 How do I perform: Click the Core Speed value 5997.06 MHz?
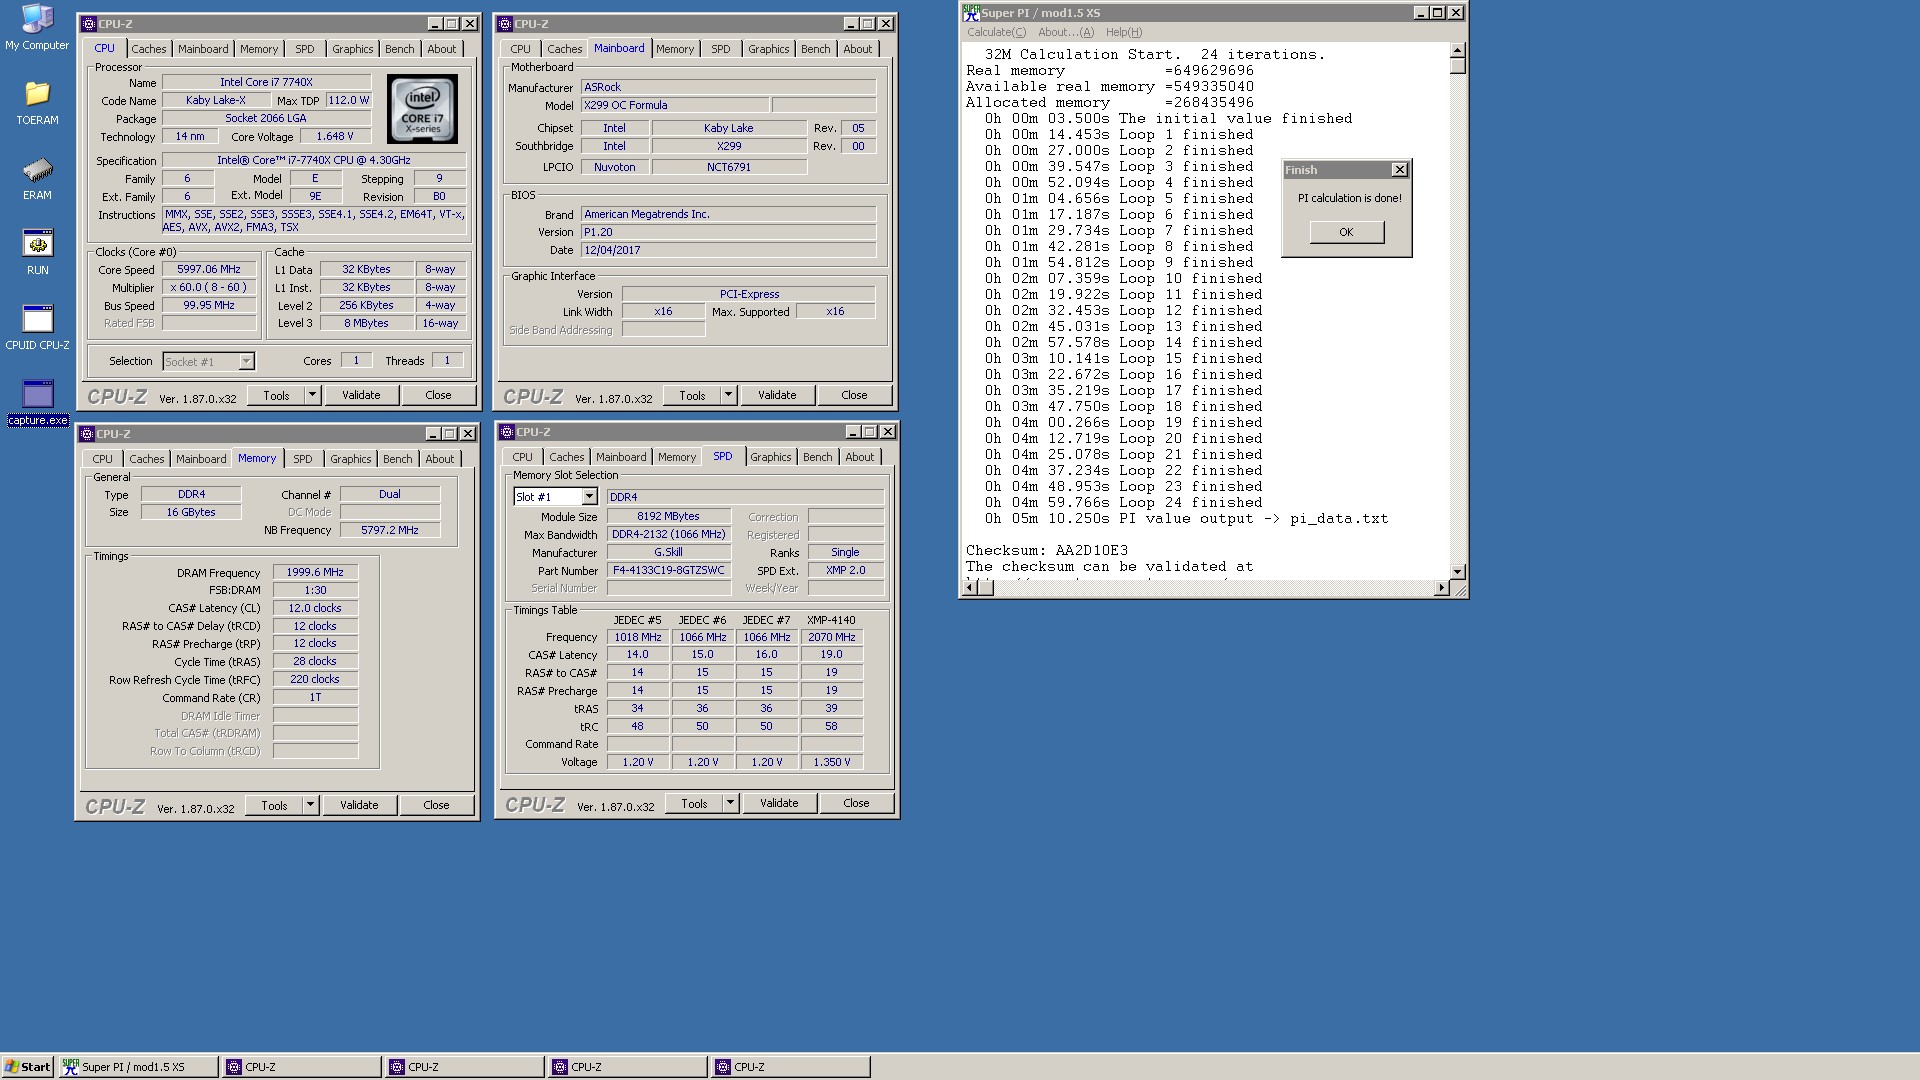tap(209, 270)
